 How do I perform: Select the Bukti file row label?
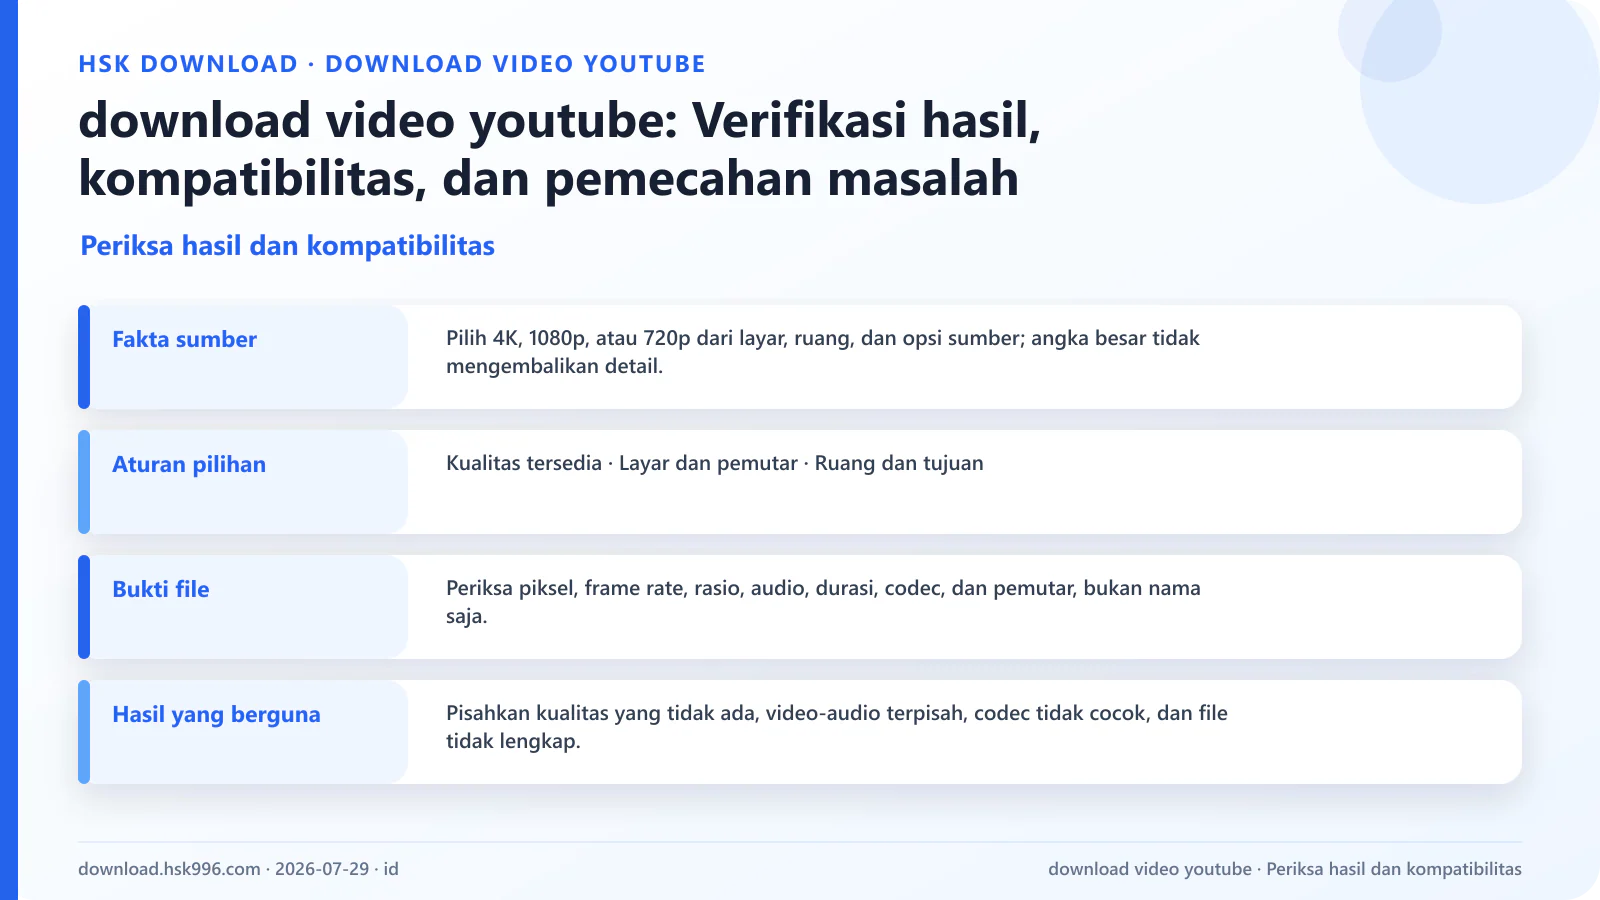(x=161, y=589)
